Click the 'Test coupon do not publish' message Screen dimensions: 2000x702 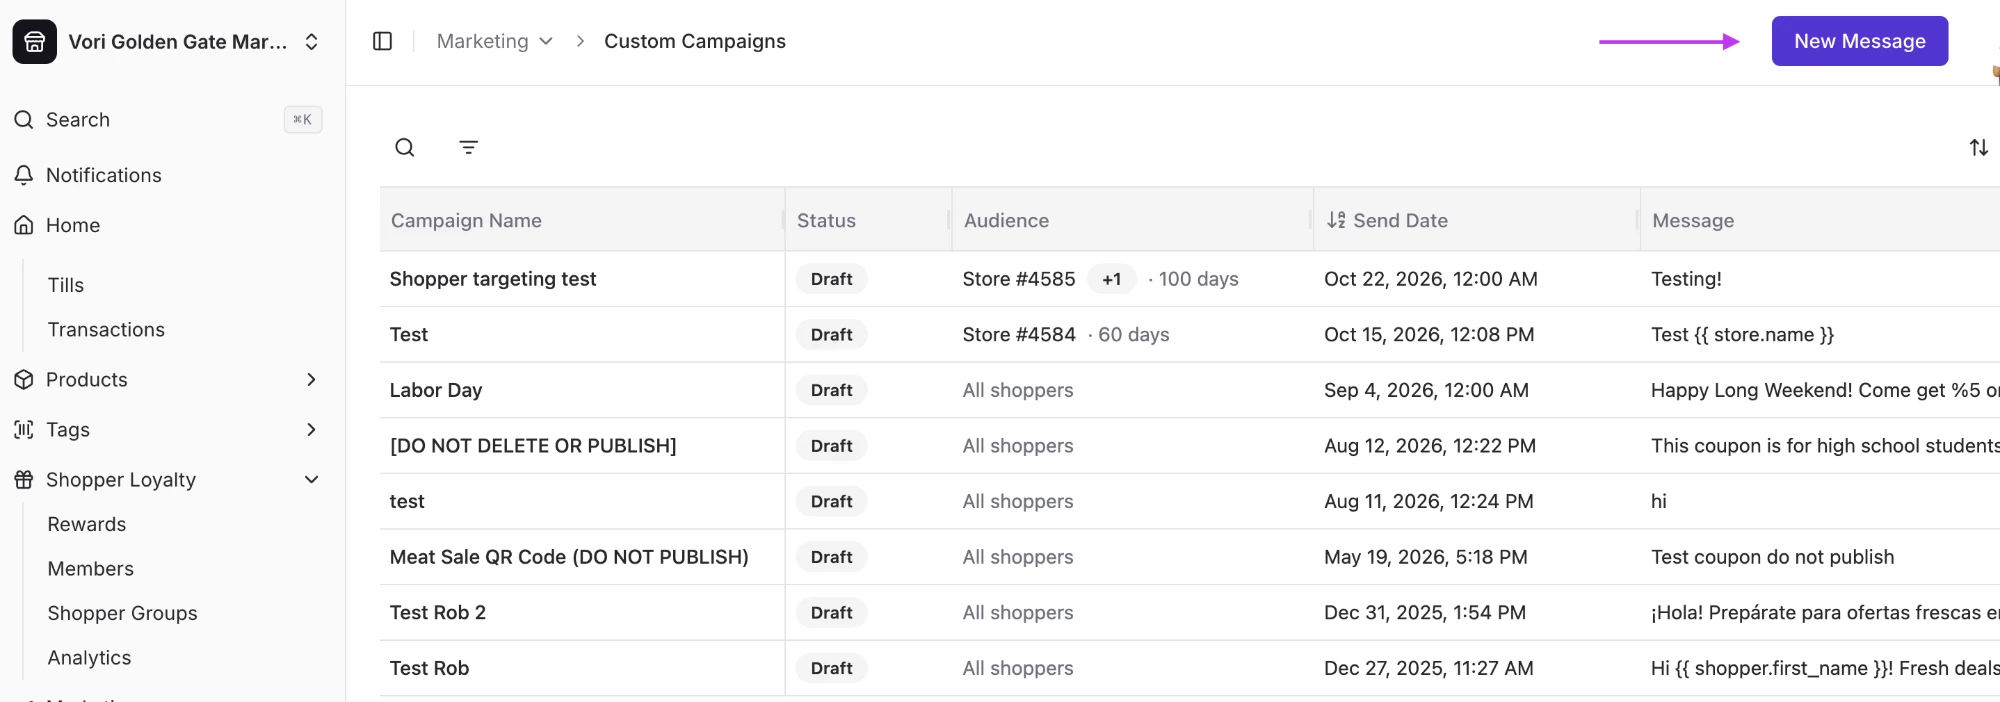[1773, 557]
